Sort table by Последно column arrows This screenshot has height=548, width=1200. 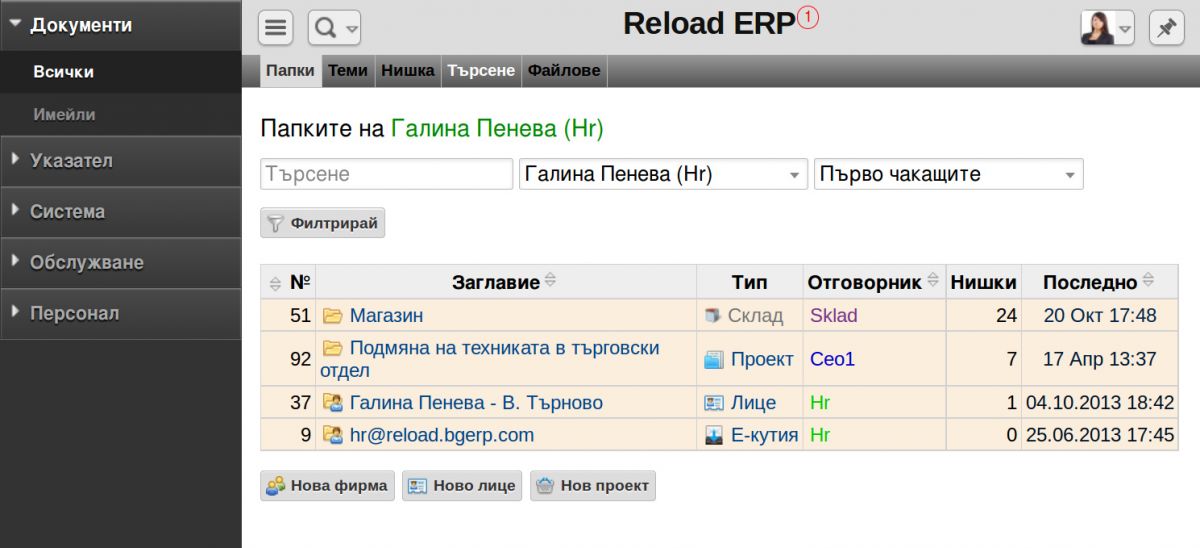point(1148,281)
